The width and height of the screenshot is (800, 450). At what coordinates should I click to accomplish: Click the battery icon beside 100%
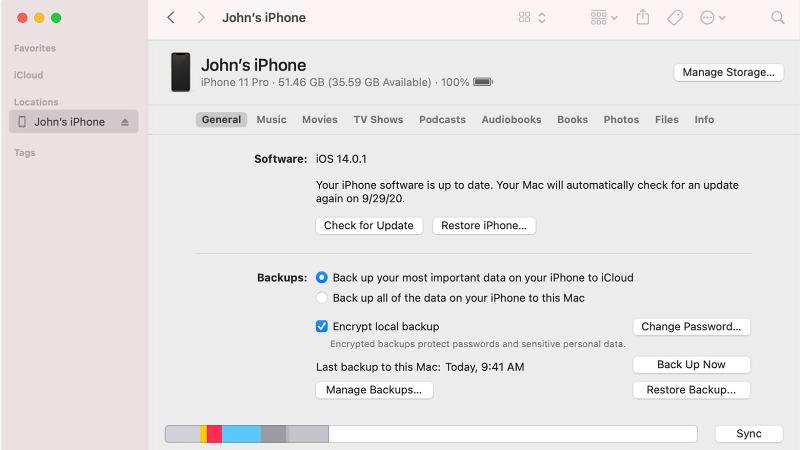click(x=483, y=82)
